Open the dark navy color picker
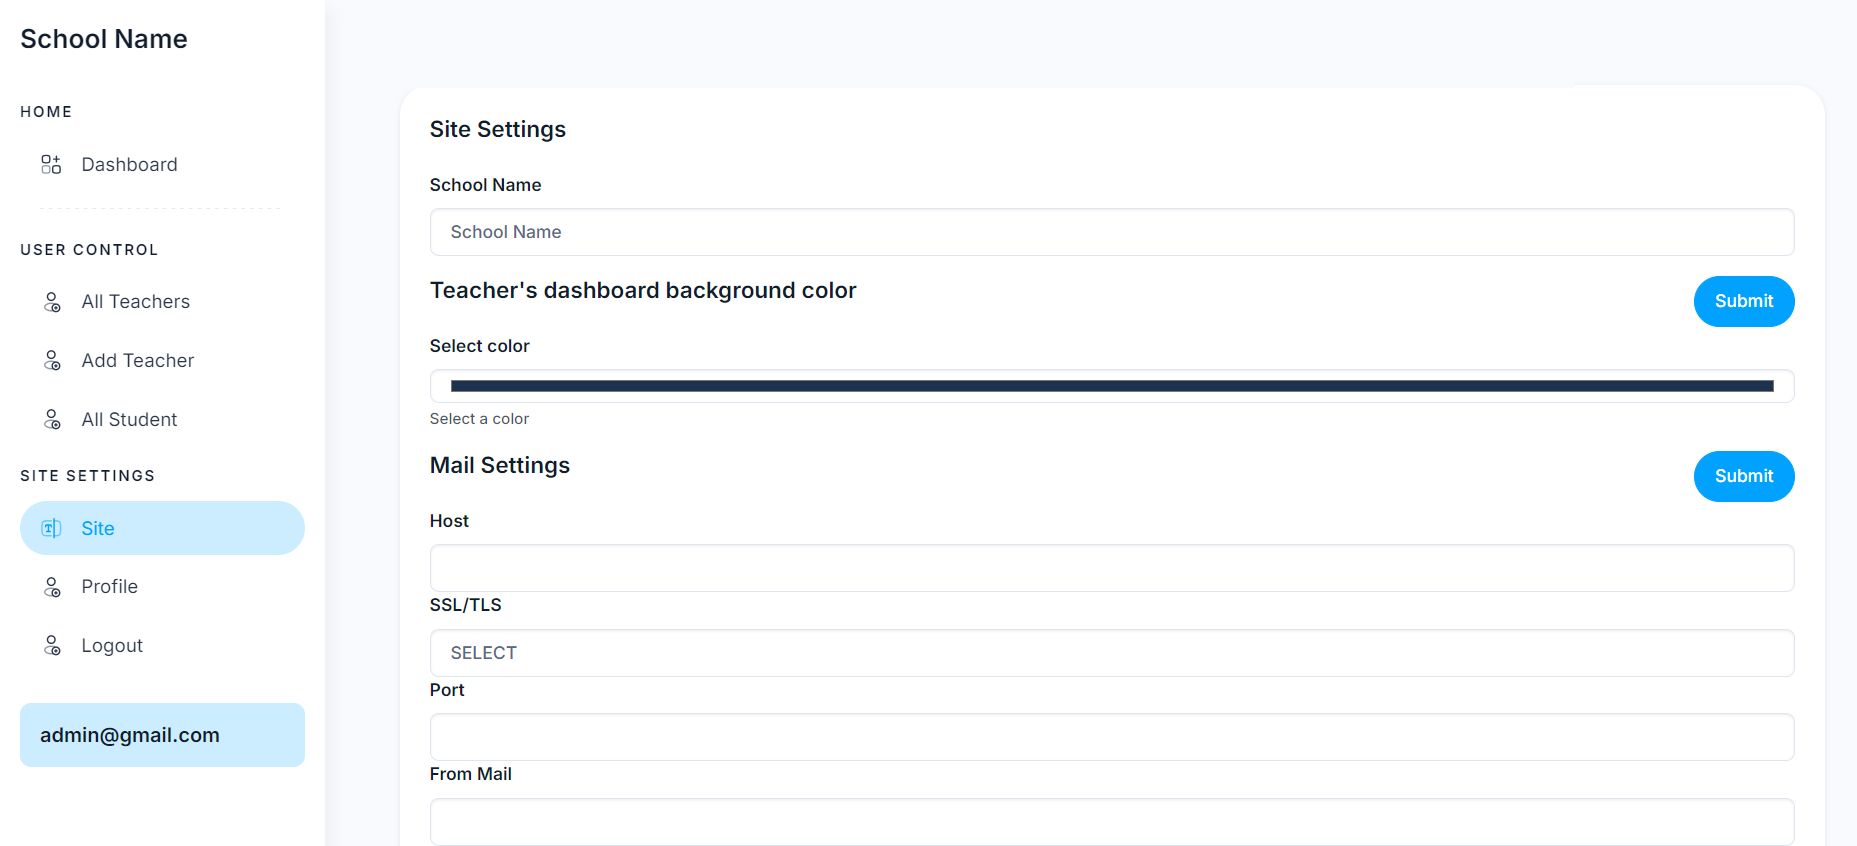 tap(1111, 386)
